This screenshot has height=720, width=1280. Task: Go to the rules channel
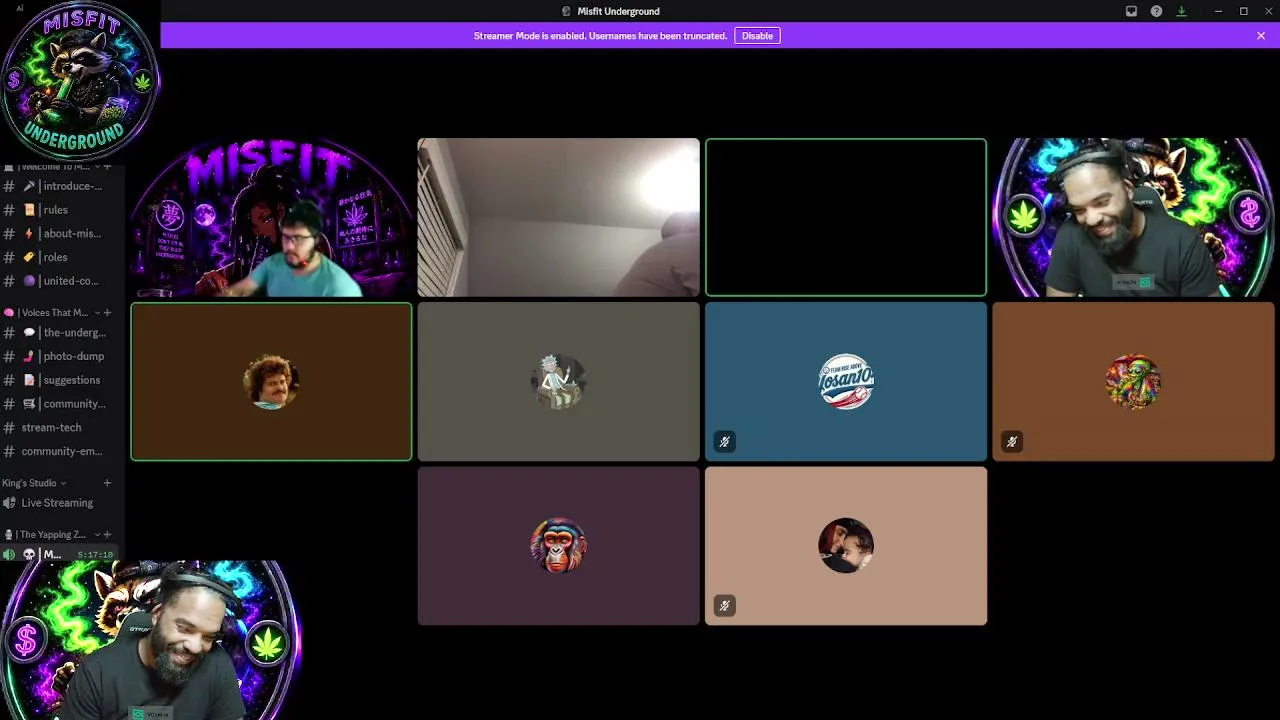(x=62, y=210)
